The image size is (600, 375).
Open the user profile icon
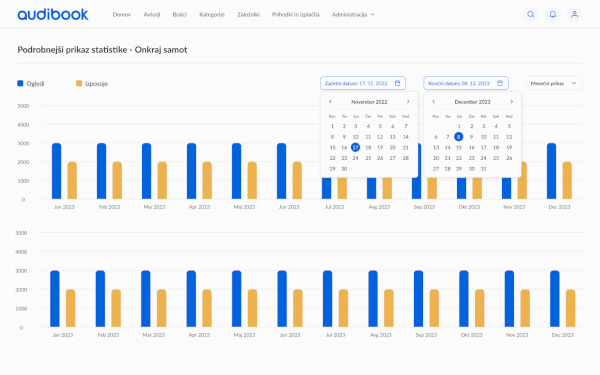coord(574,15)
